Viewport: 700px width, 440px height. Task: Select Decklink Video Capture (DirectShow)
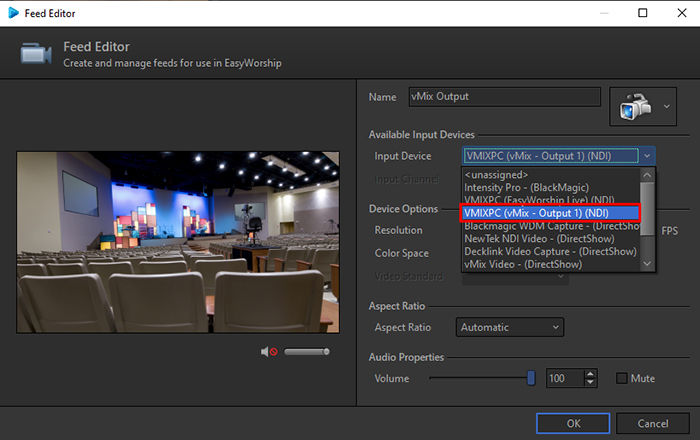[x=550, y=252]
